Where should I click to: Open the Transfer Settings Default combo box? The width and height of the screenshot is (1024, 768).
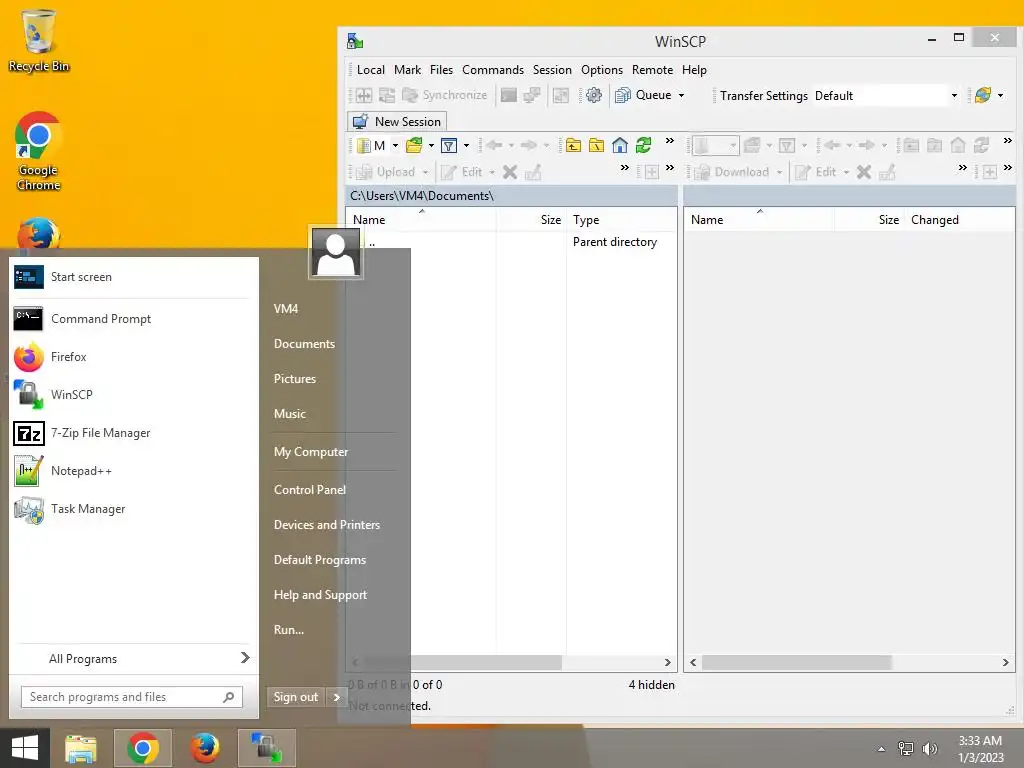coord(886,95)
